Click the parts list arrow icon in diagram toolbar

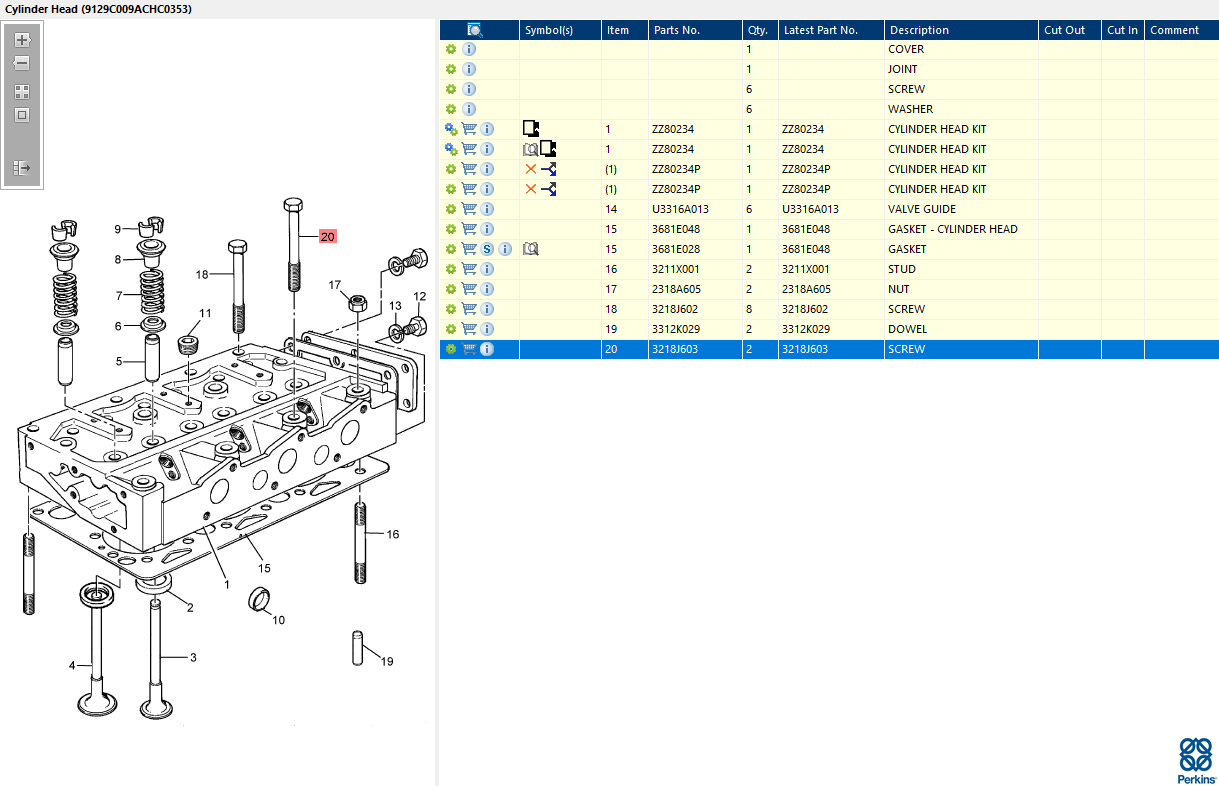click(22, 168)
